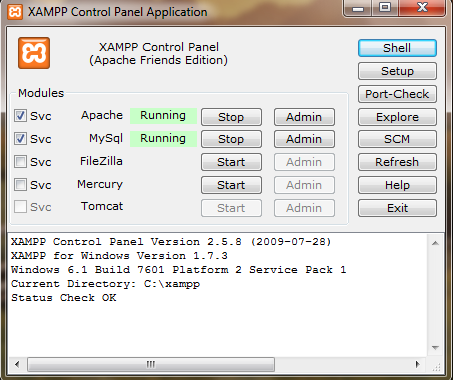Click the 'XAMPP Control Panel Version 2.5.8' log line
This screenshot has height=380, width=453.
click(x=171, y=242)
